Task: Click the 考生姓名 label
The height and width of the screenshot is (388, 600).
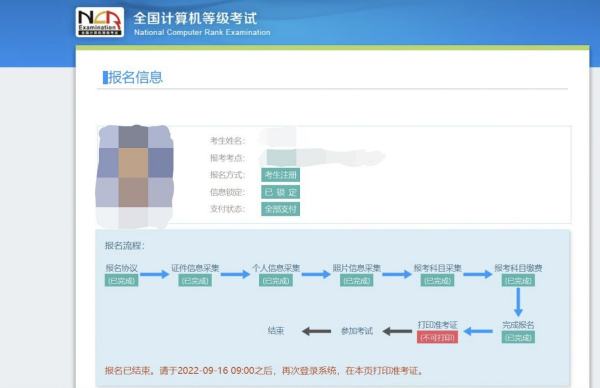Action: [x=228, y=141]
